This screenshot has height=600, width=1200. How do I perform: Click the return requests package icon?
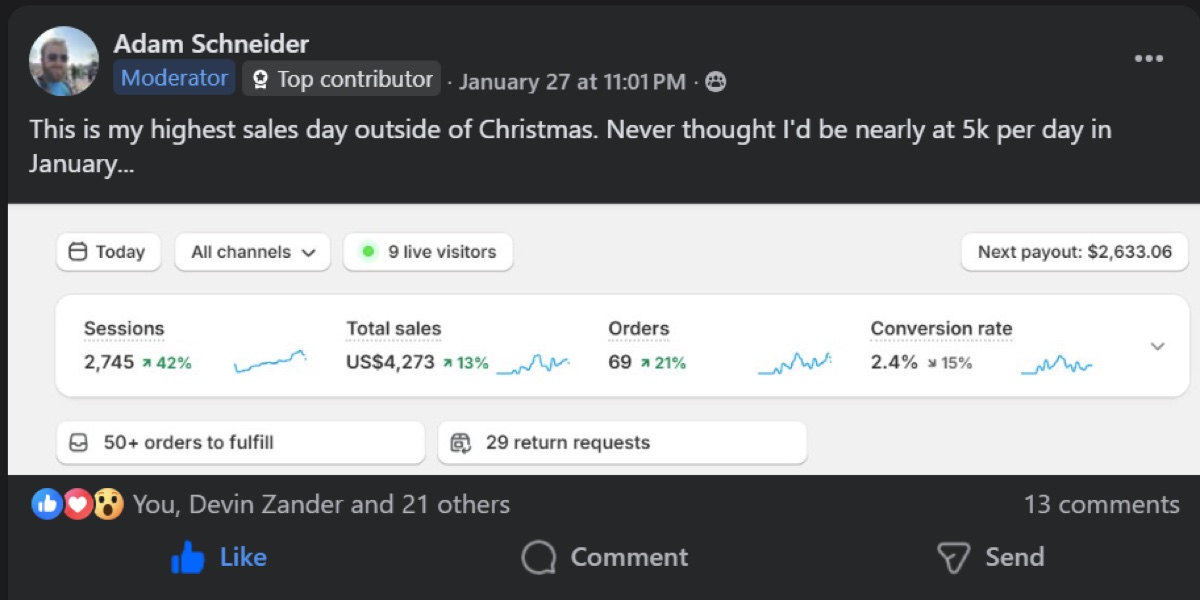coord(461,442)
